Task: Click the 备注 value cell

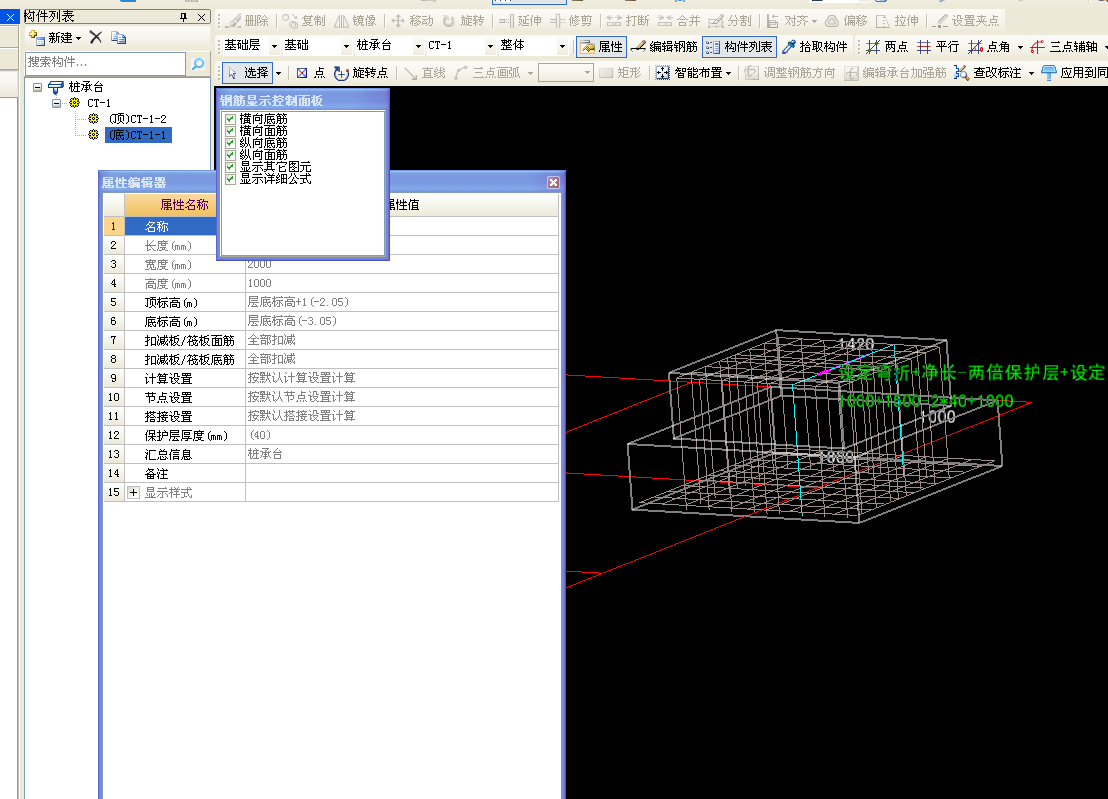Action: tap(401, 473)
